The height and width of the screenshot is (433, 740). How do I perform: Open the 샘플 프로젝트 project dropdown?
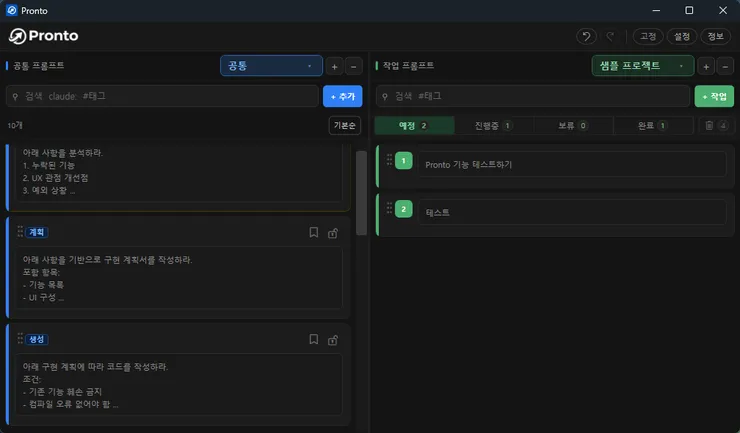[x=643, y=66]
